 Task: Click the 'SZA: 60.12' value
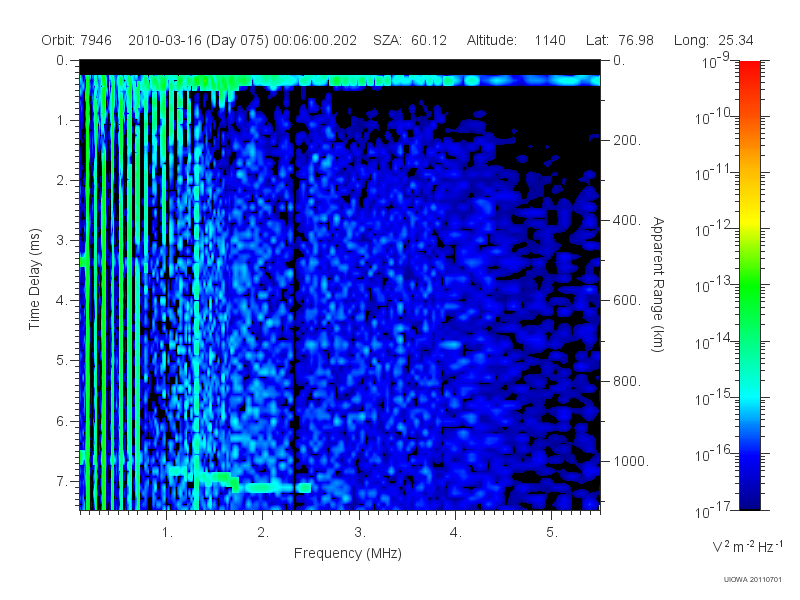(410, 40)
